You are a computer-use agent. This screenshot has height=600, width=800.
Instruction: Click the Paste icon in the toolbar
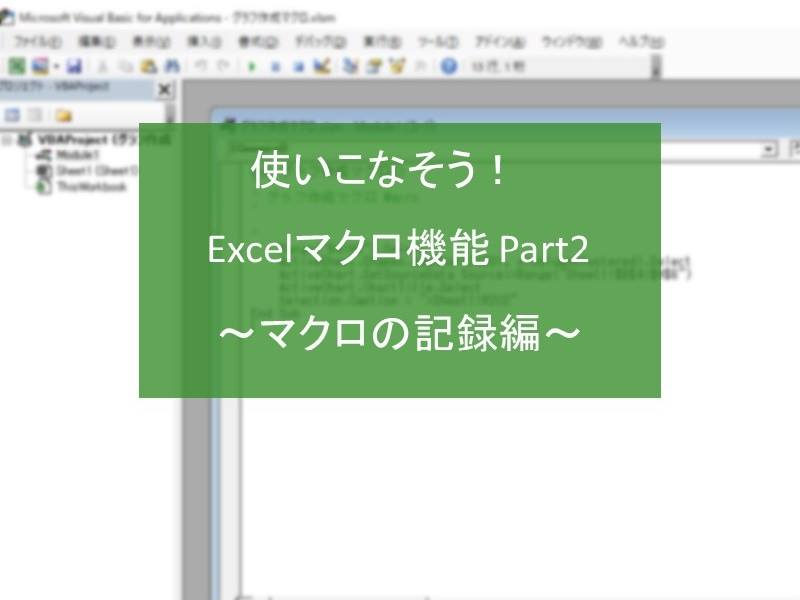click(x=148, y=66)
